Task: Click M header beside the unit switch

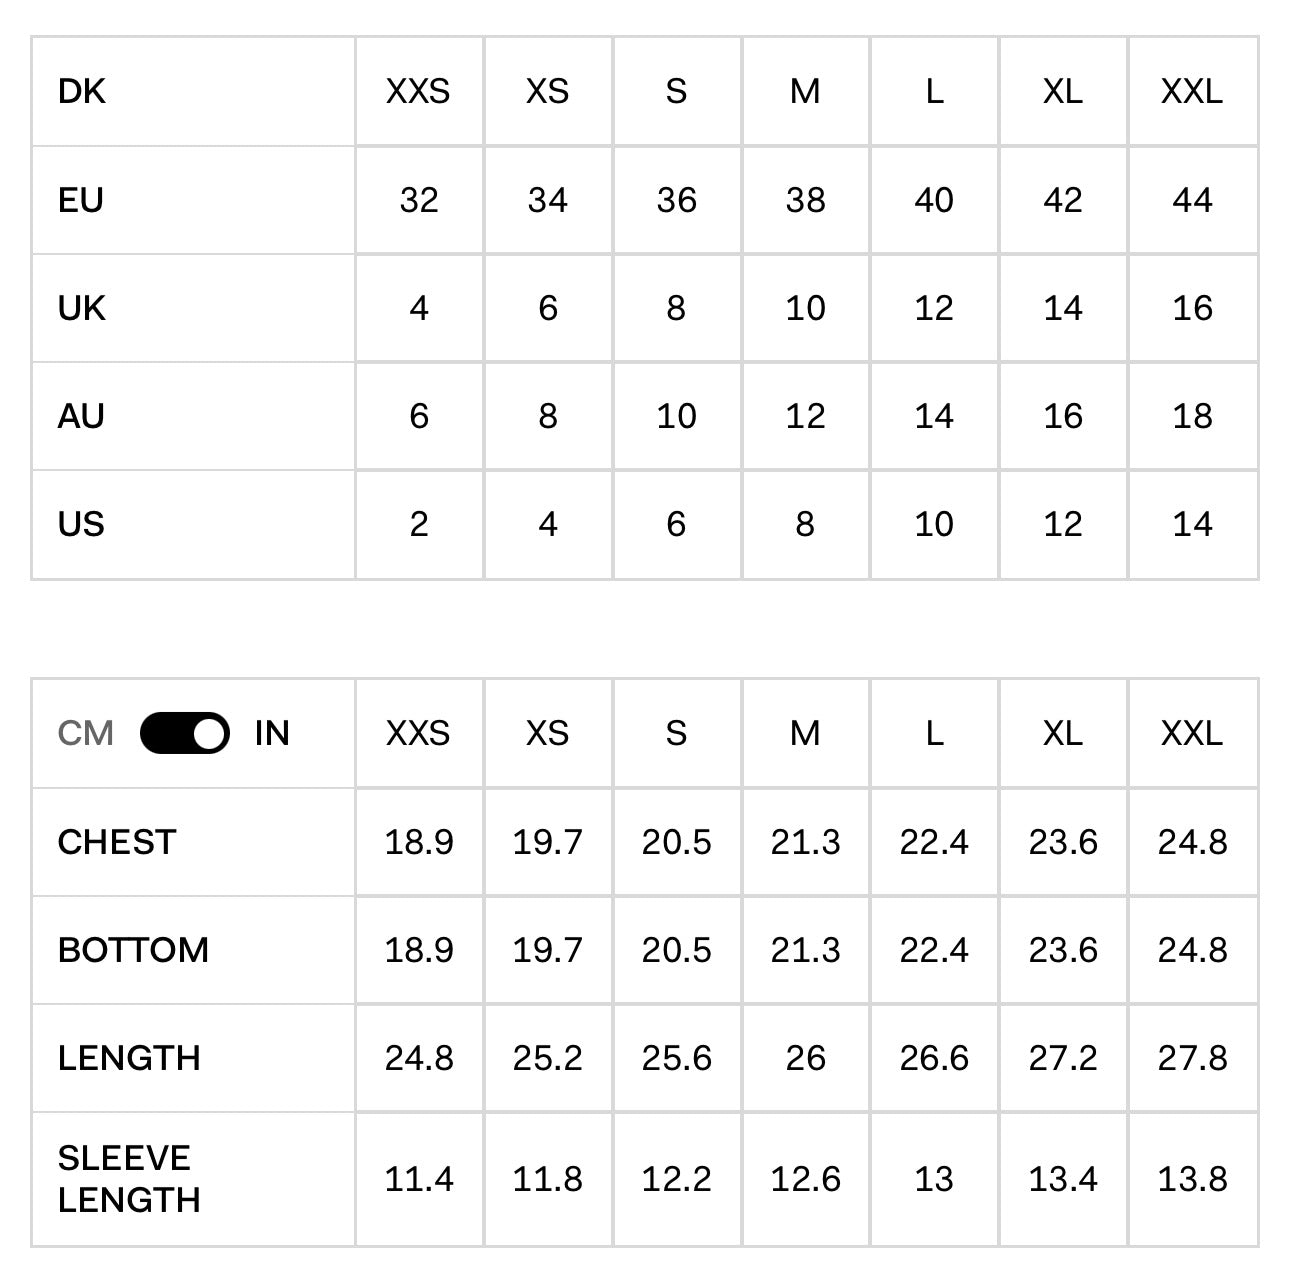Action: click(805, 733)
